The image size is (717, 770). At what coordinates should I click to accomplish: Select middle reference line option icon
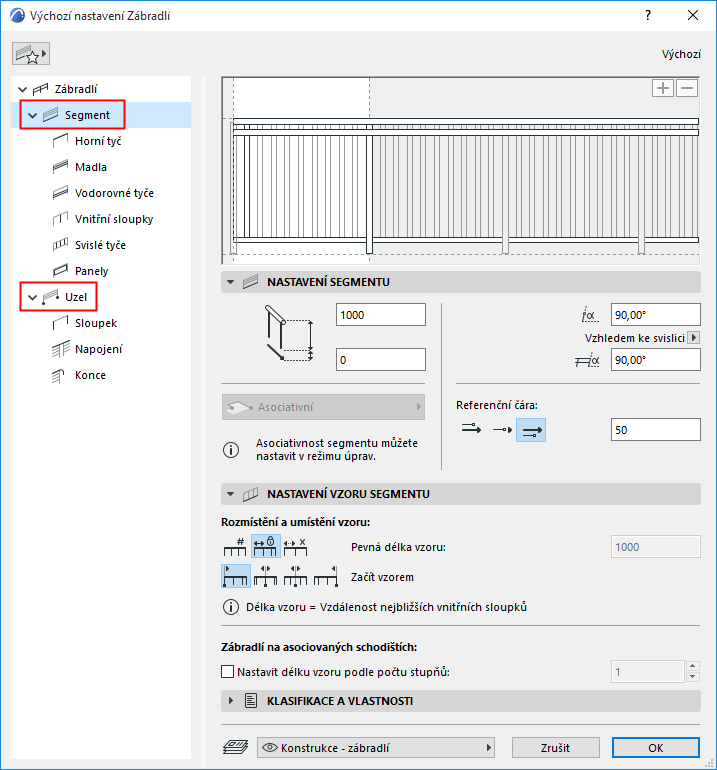502,430
